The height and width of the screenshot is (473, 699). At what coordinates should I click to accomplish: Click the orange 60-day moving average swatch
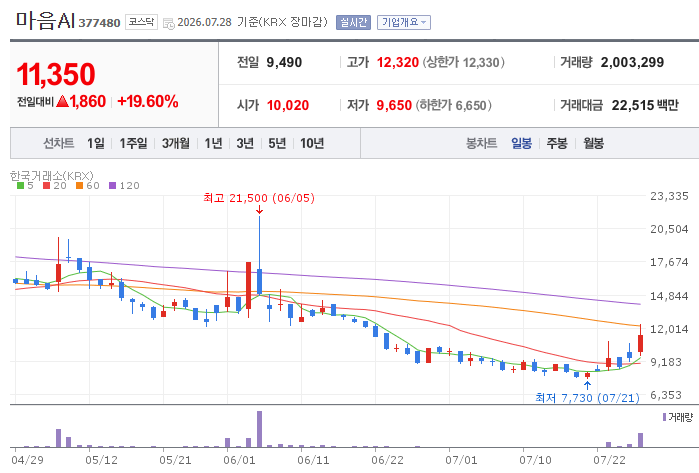(79, 185)
